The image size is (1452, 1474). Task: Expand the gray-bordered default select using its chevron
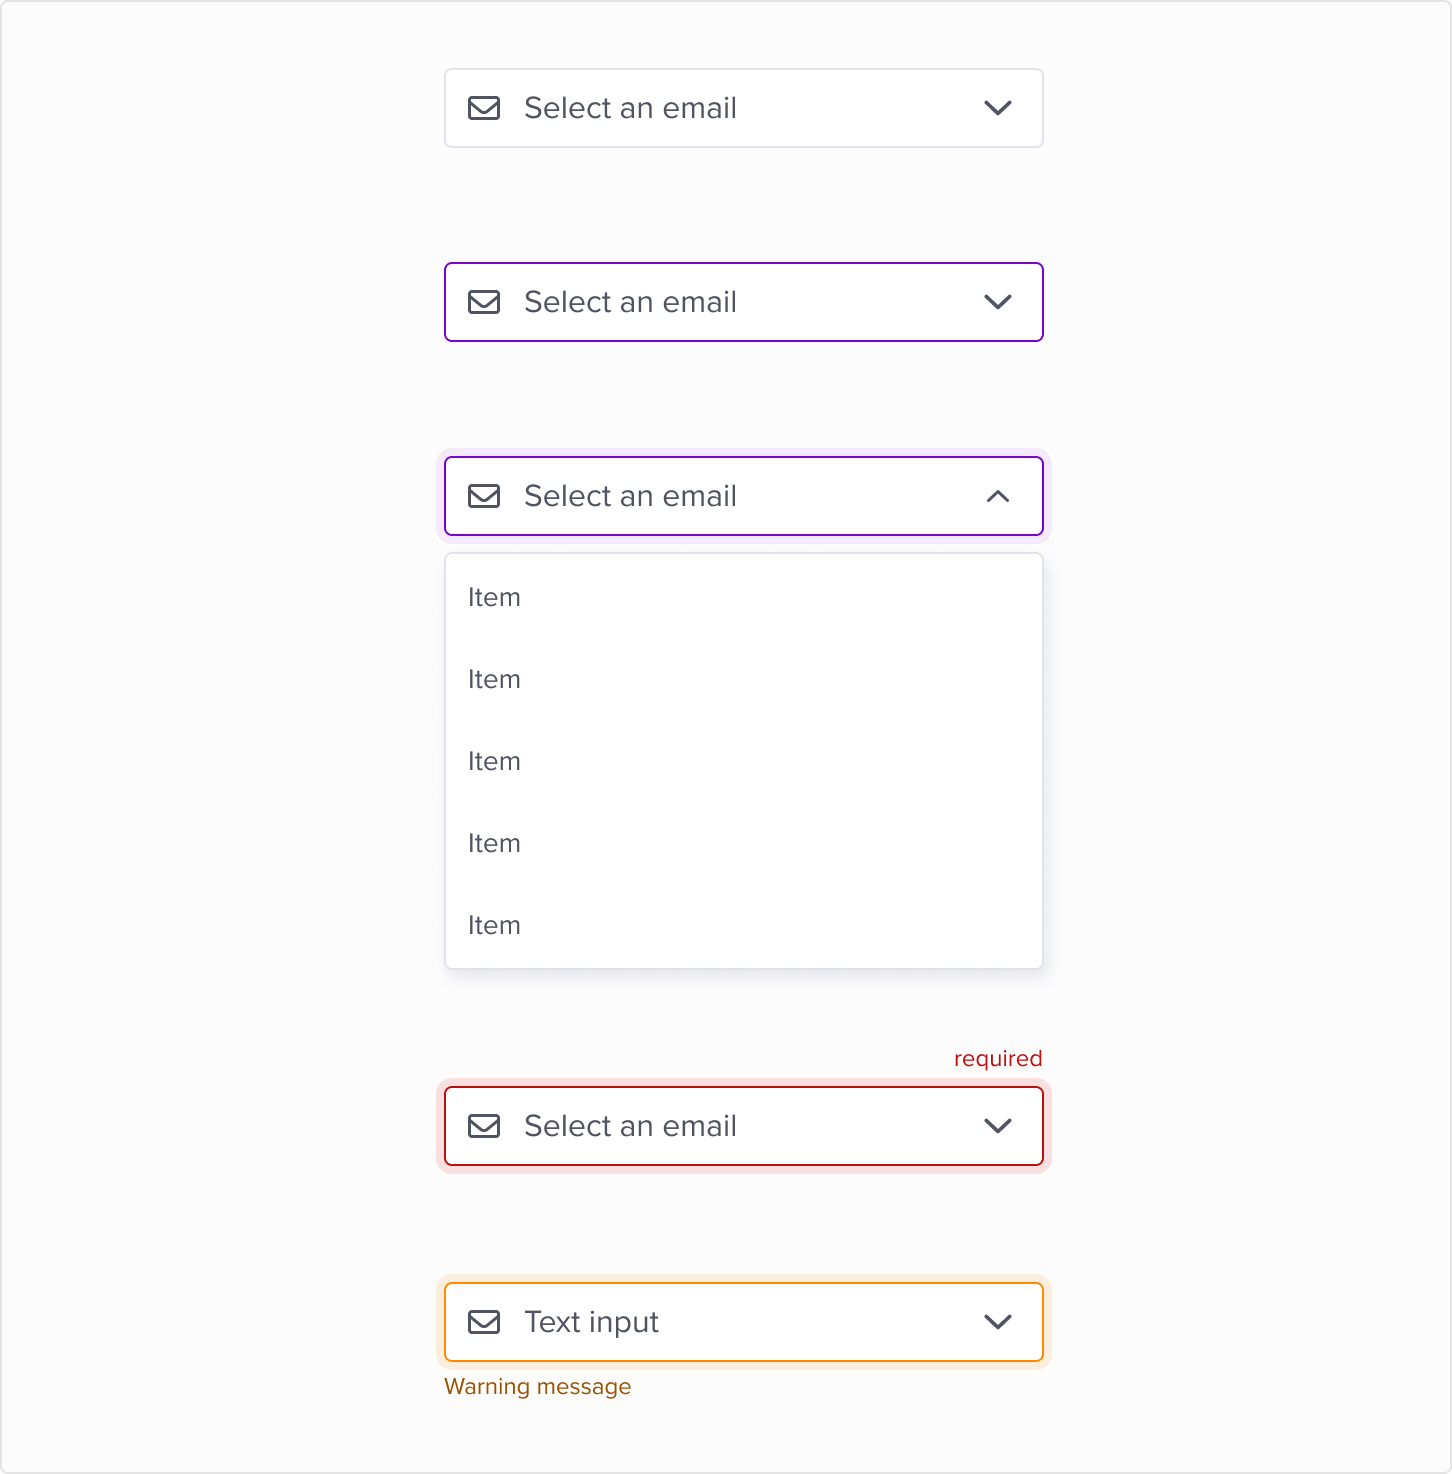coord(998,108)
